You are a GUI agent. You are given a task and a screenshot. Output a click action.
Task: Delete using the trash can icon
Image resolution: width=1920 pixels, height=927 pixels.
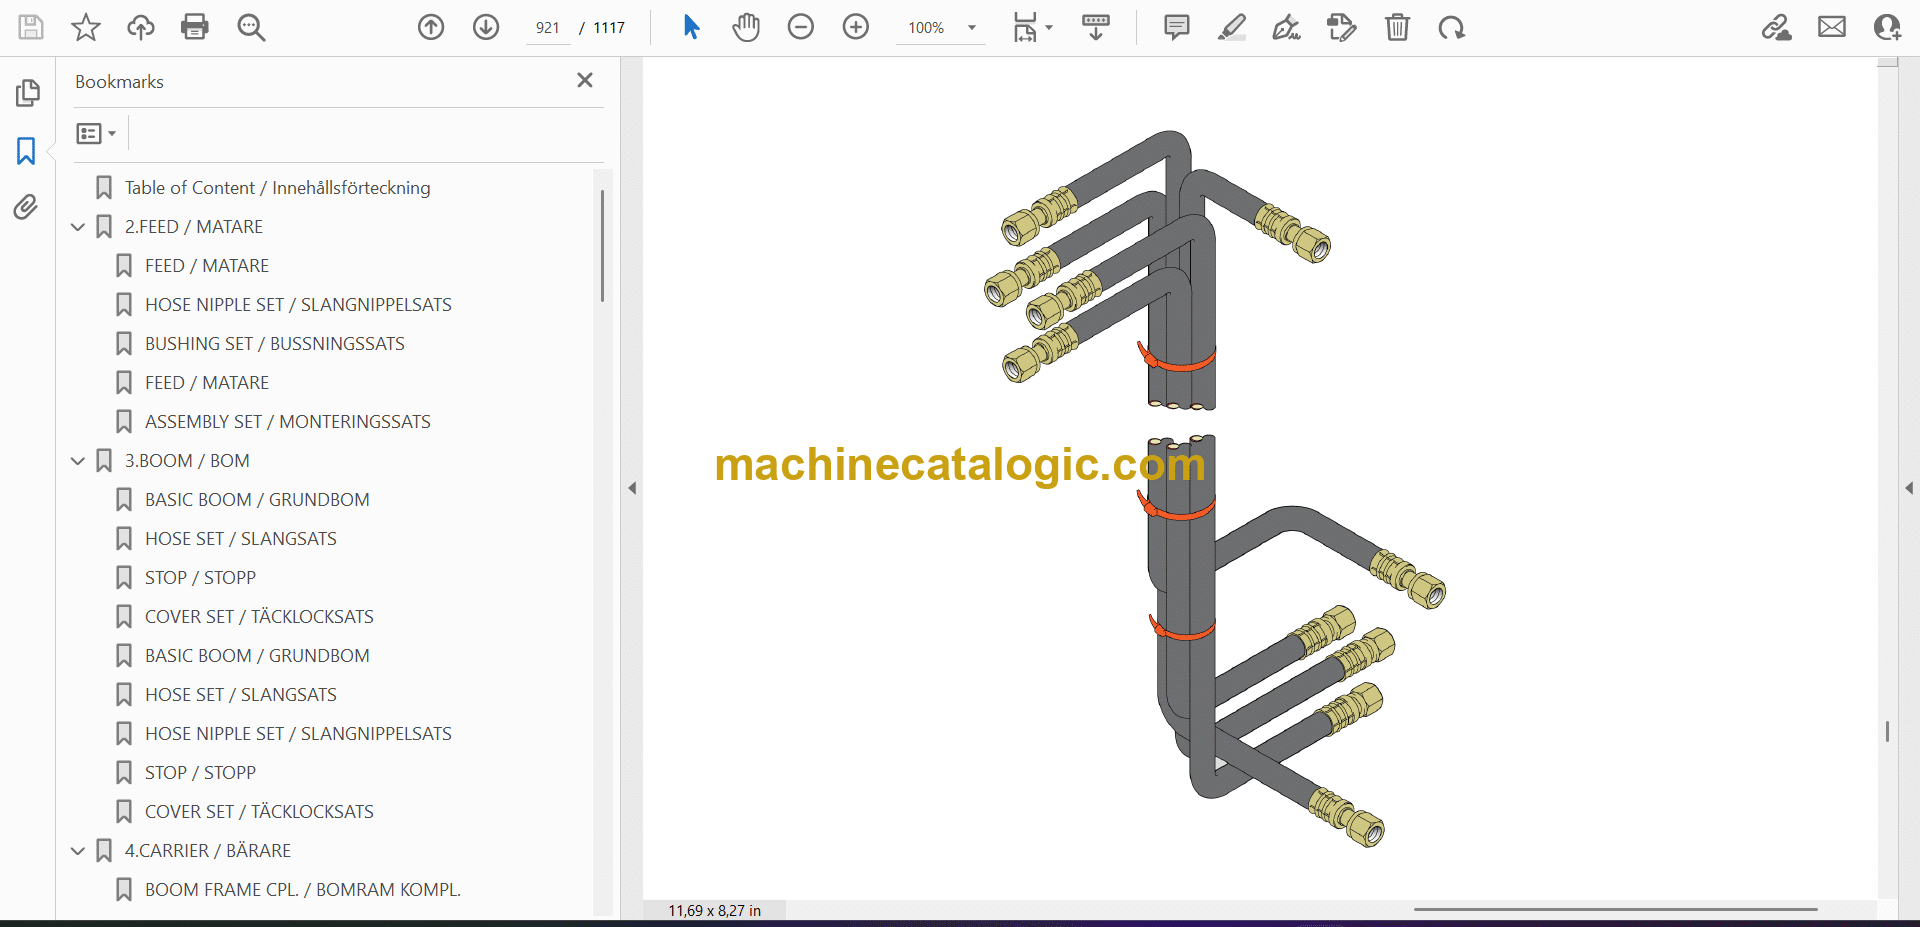(x=1397, y=27)
